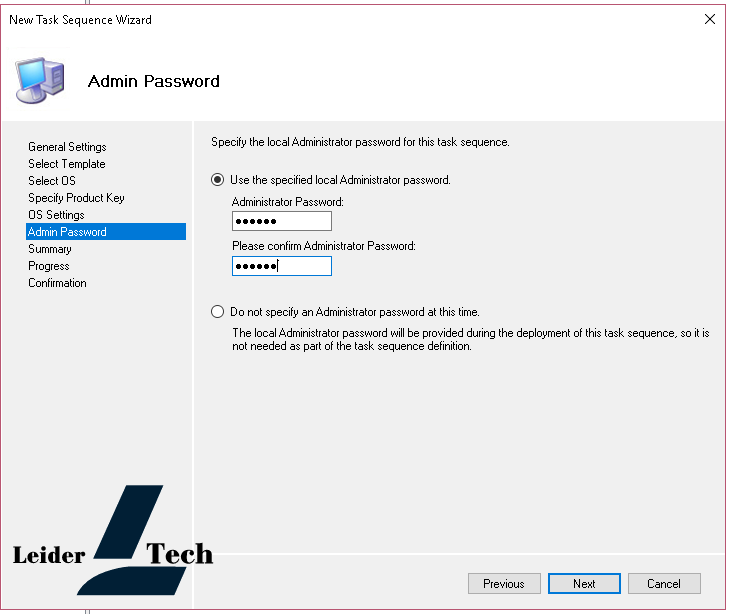Image resolution: width=731 pixels, height=614 pixels.
Task: Jump to Select OS step
Action: (x=51, y=181)
